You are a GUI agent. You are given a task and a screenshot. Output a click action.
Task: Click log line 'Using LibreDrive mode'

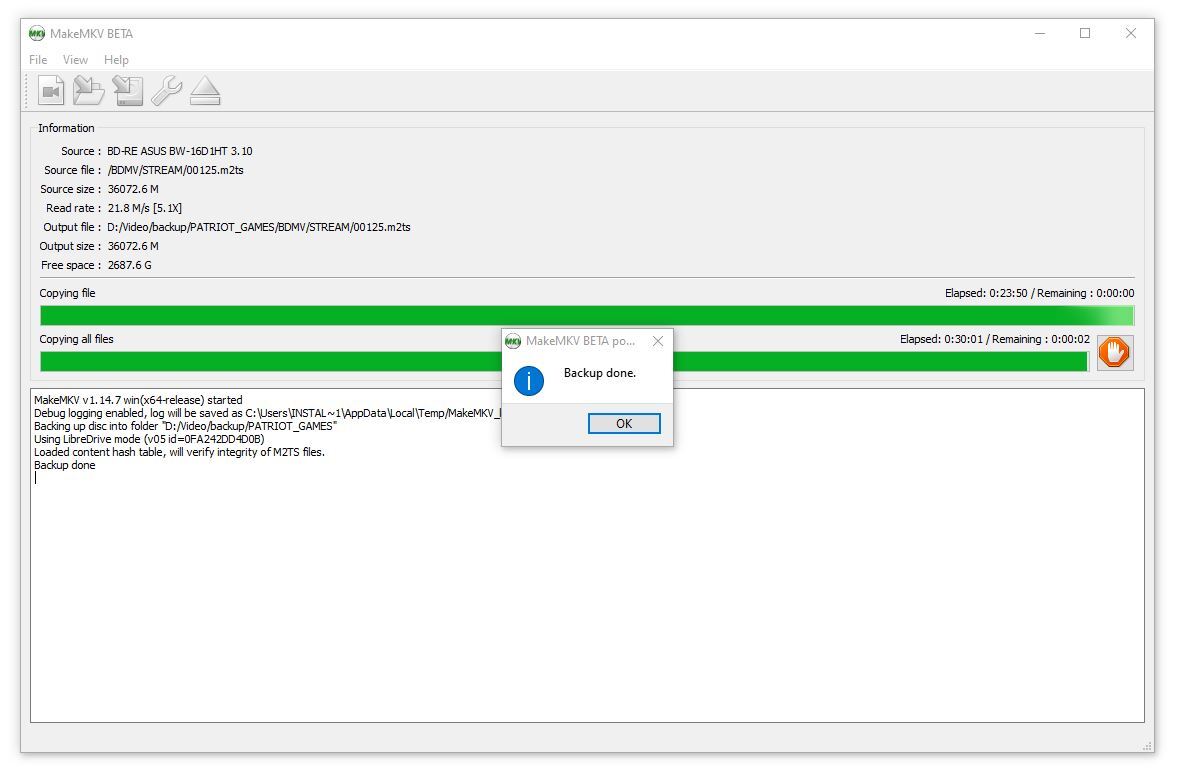[150, 439]
